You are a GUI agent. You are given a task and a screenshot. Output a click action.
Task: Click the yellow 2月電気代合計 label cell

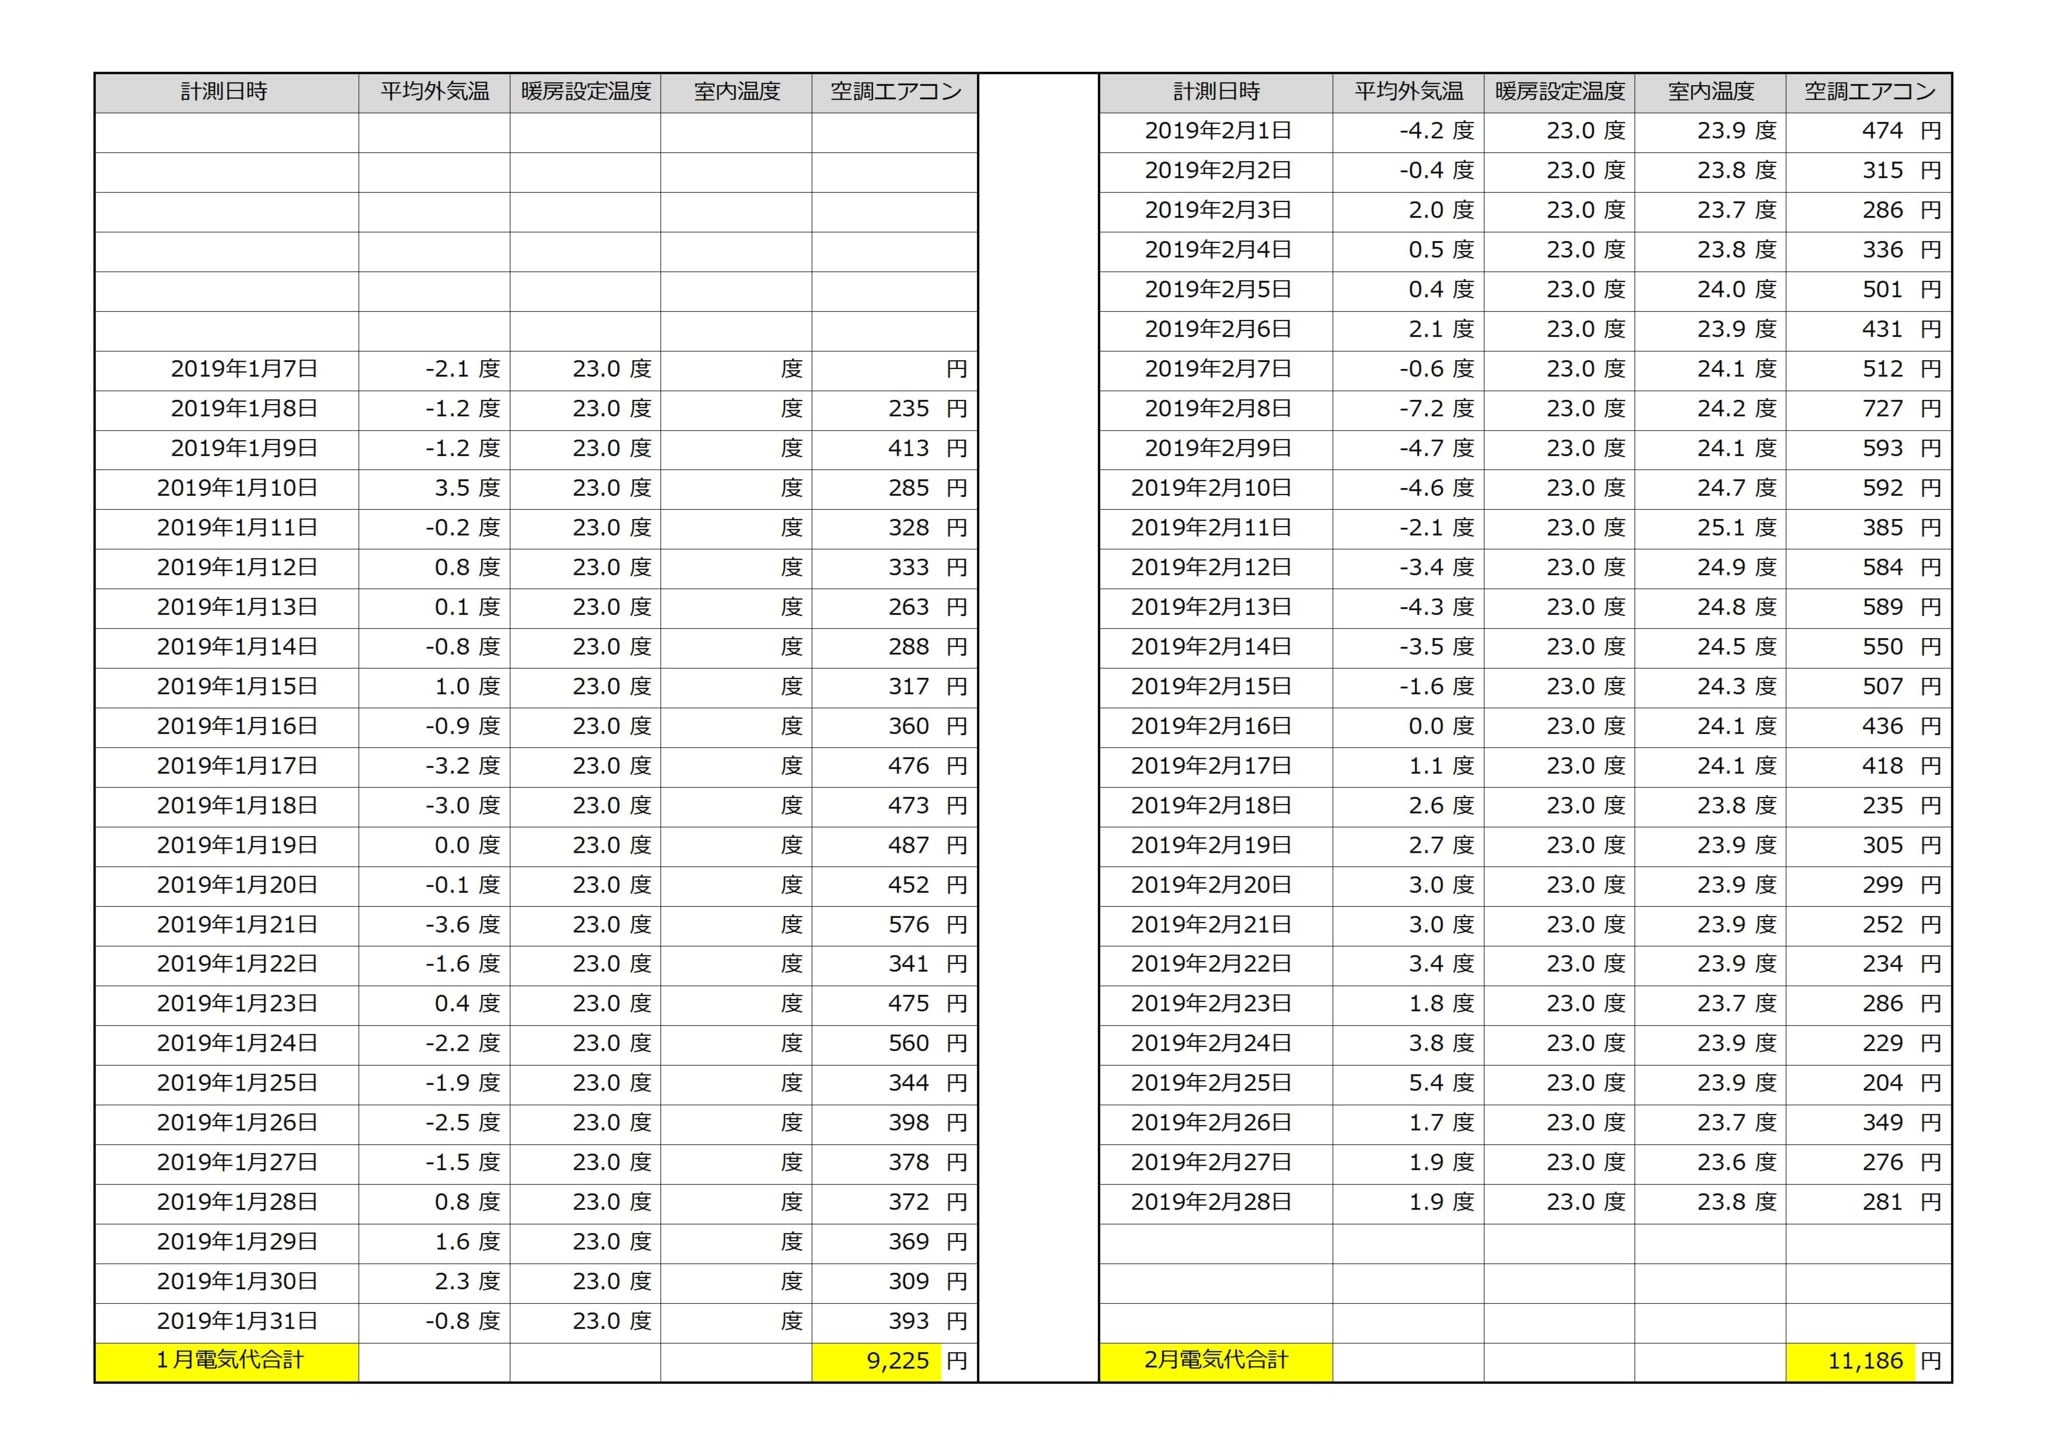pyautogui.click(x=1216, y=1362)
